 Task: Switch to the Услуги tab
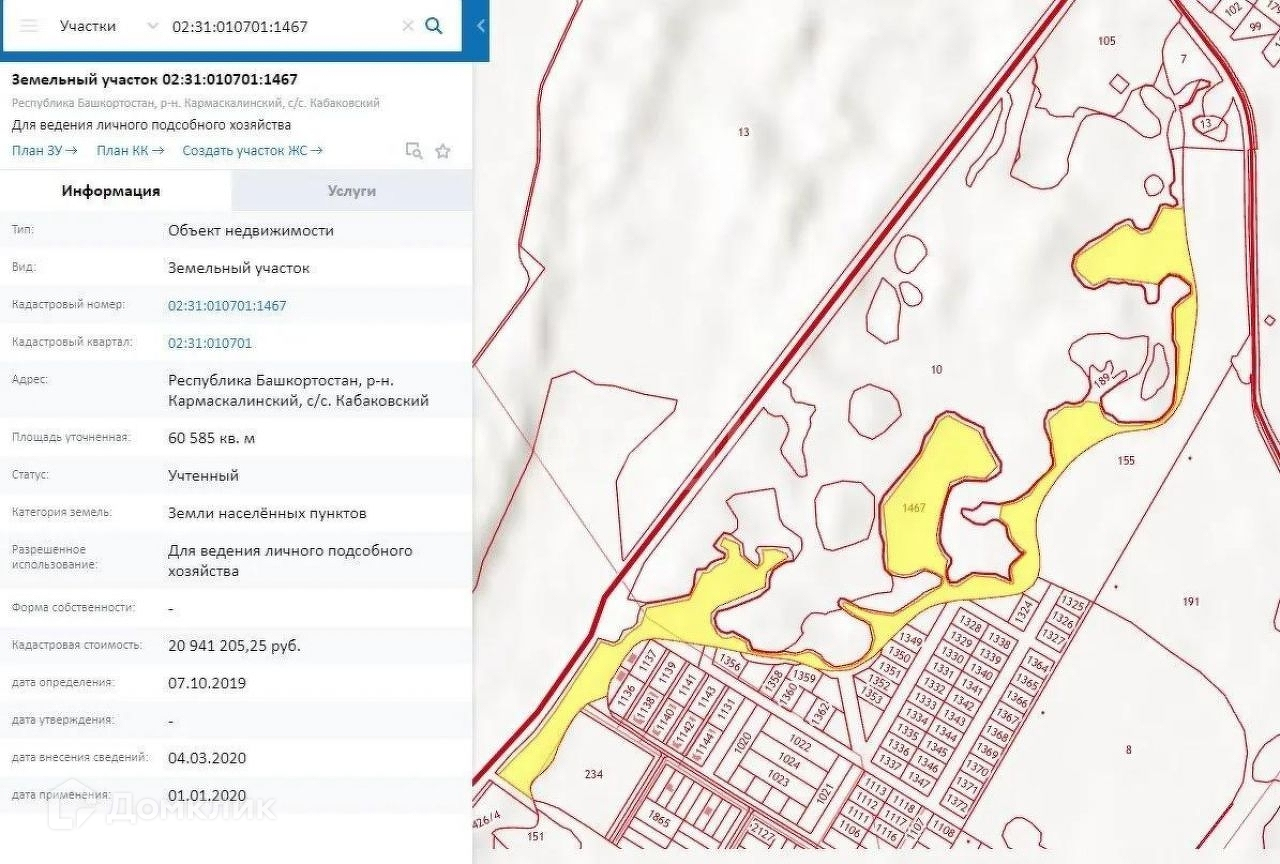[352, 191]
